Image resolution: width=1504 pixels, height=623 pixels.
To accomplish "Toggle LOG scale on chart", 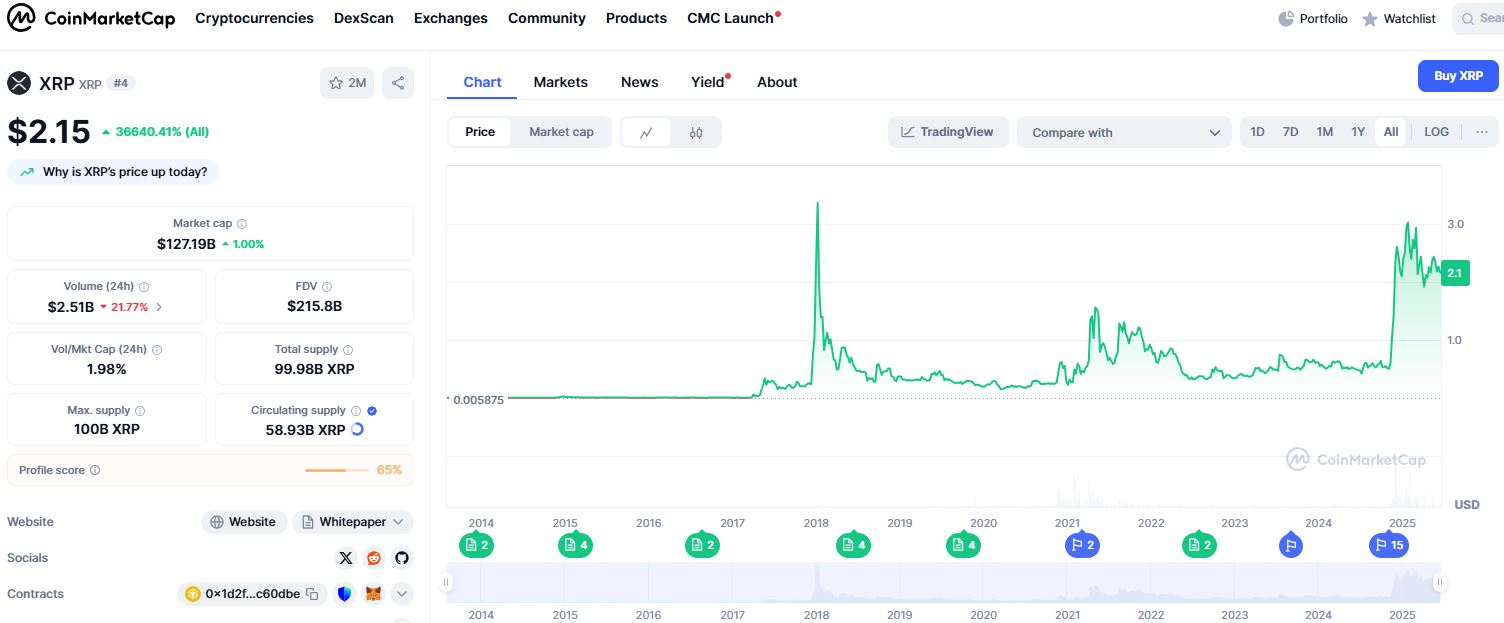I will point(1436,132).
